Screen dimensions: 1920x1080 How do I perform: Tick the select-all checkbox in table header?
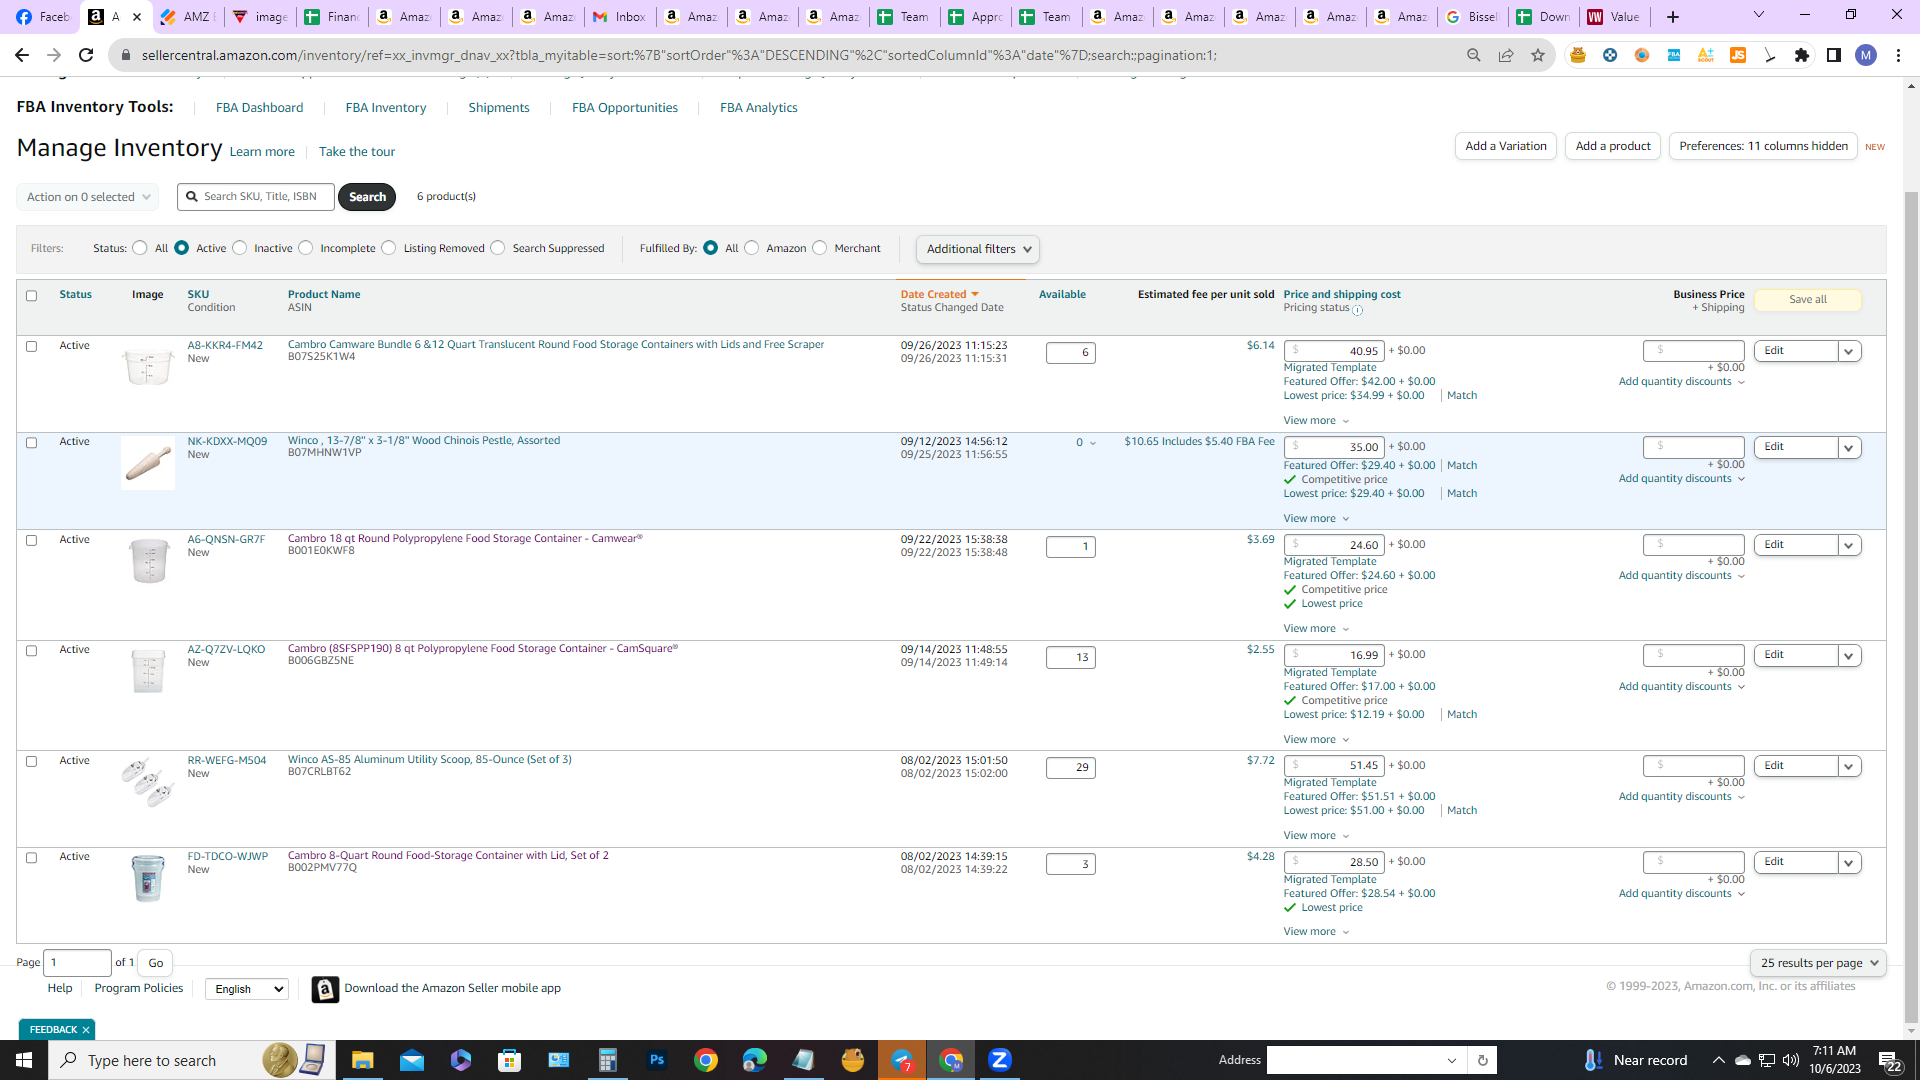(31, 296)
